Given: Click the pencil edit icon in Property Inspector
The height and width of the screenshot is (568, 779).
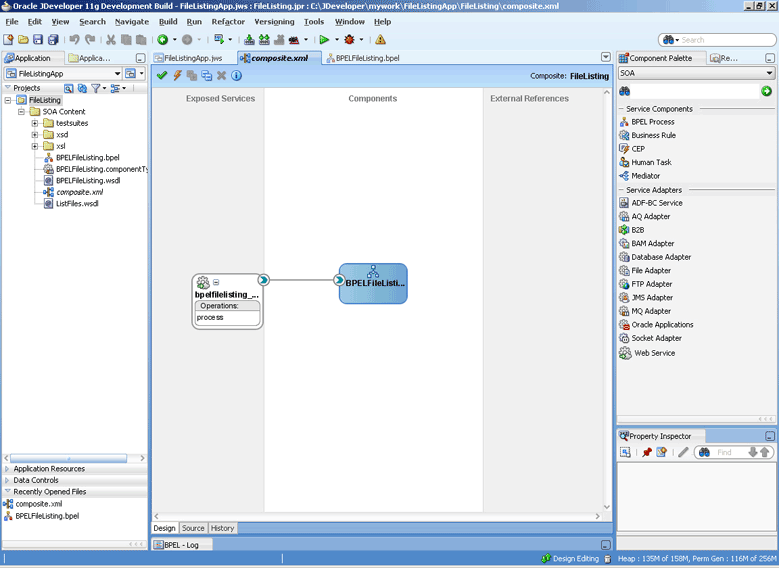Looking at the screenshot, I should 683,452.
